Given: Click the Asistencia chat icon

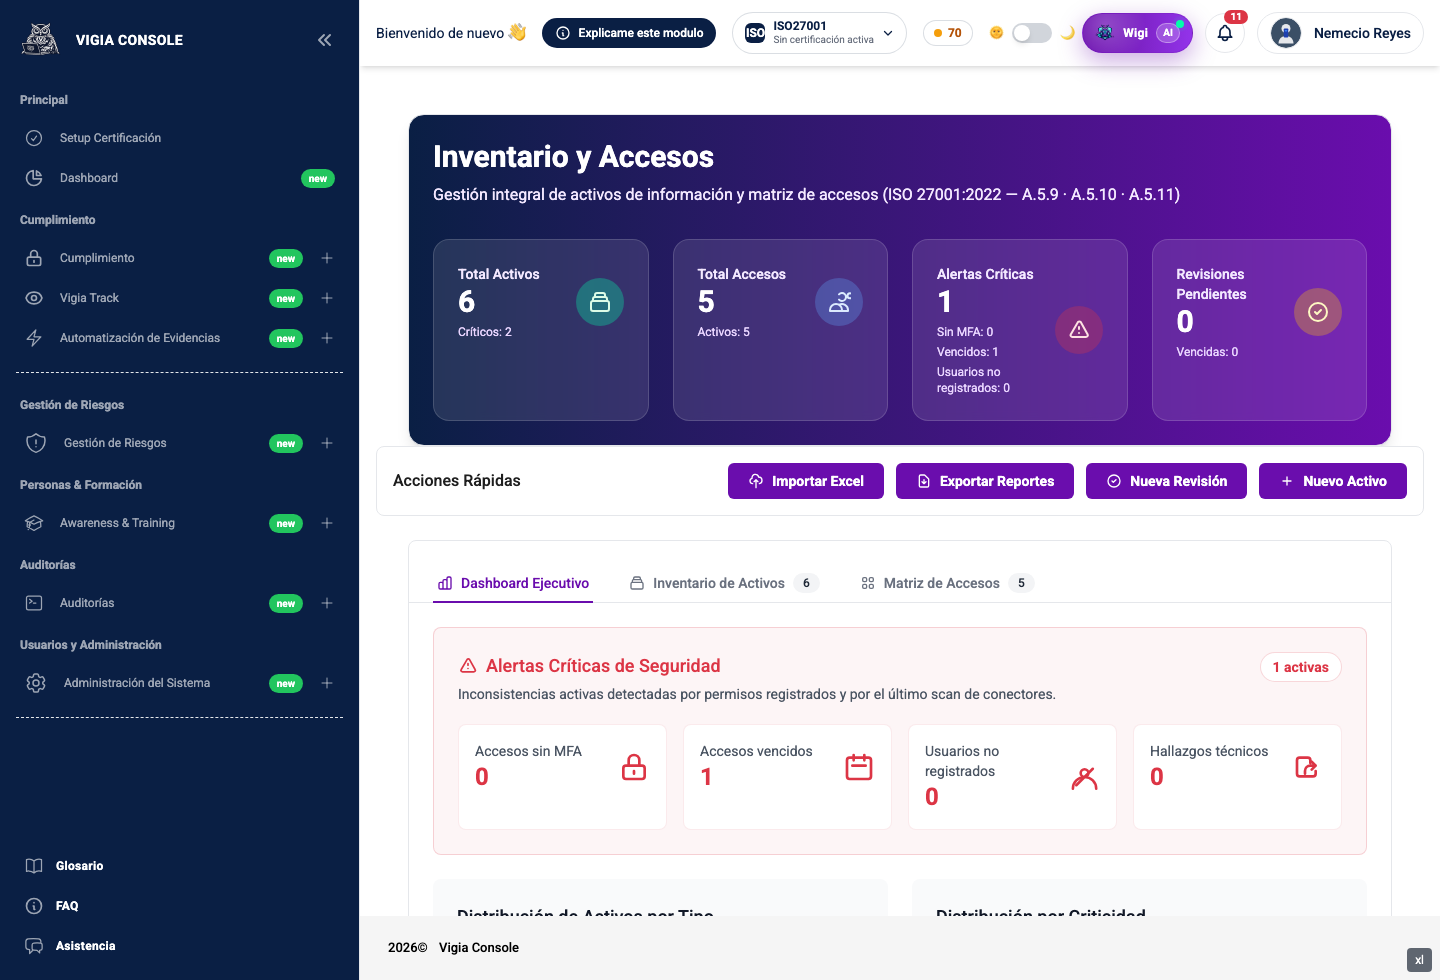Looking at the screenshot, I should point(34,946).
